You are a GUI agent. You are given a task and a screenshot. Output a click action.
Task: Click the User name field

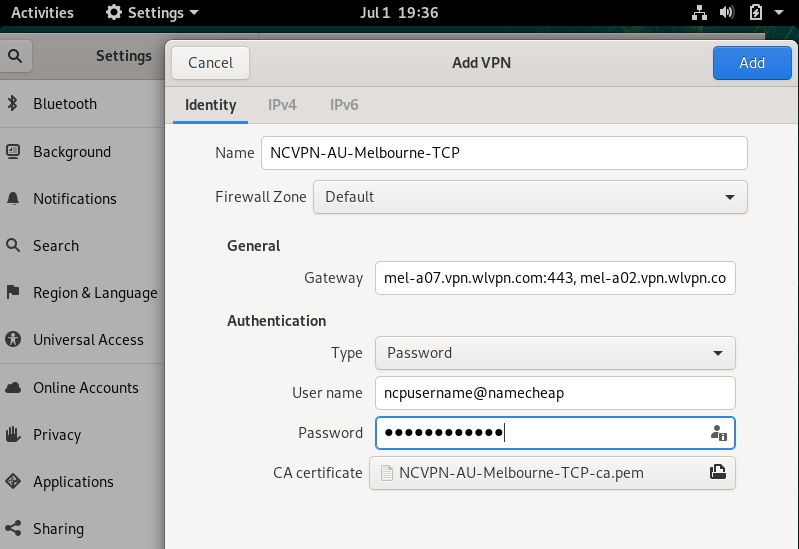click(555, 393)
